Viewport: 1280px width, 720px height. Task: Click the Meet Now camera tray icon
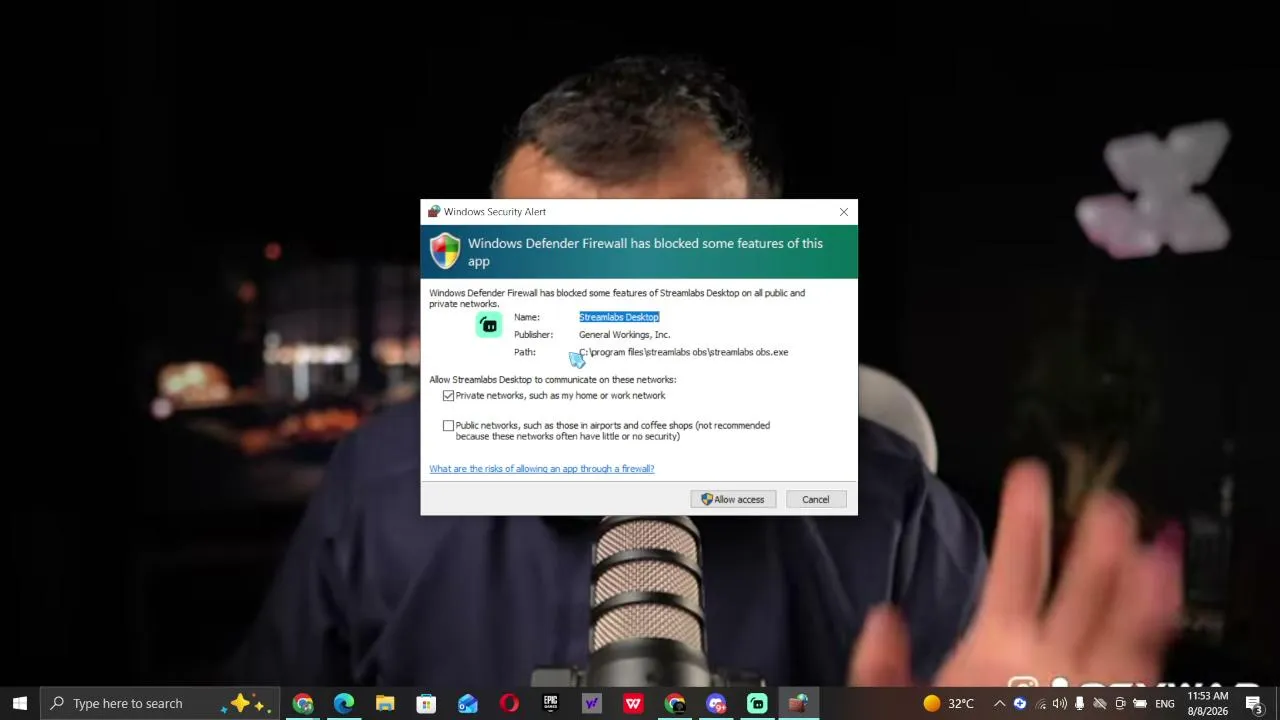(x=1120, y=703)
